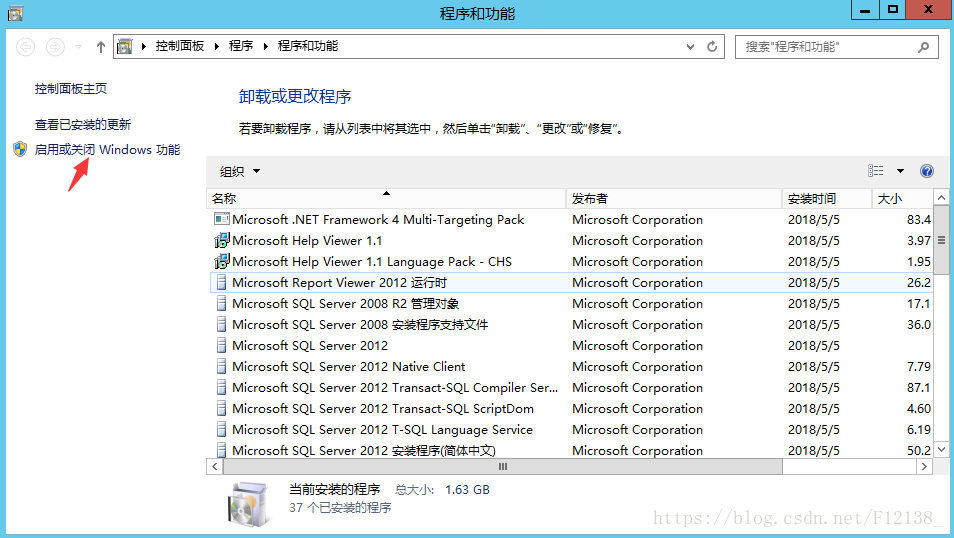This screenshot has height=538, width=954.
Task: Select Microsoft SQL Server 2012 Native Client
Action: point(348,367)
